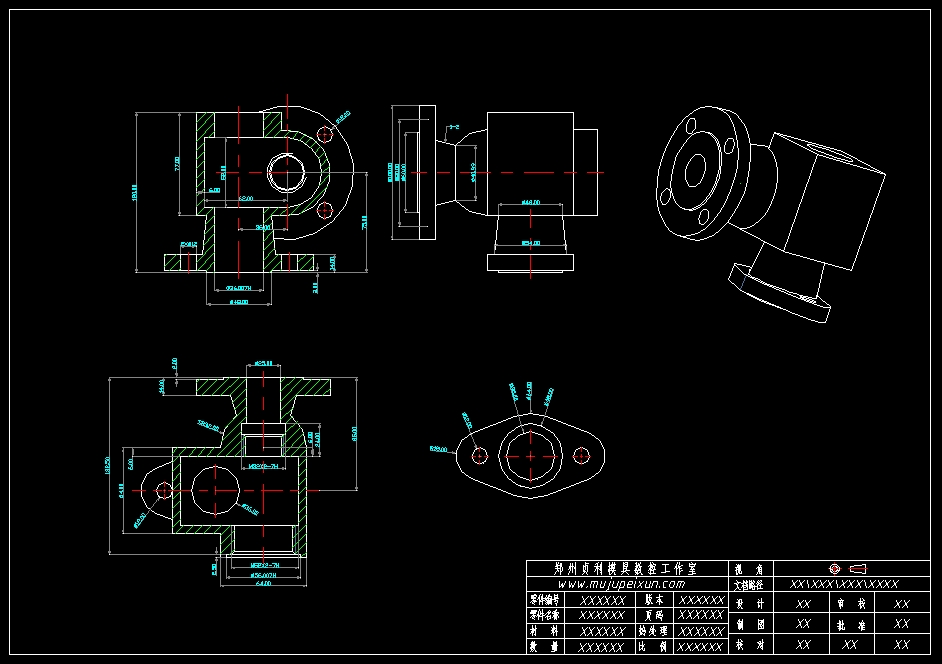Image resolution: width=942 pixels, height=664 pixels.
Task: Click the www.mujupeixun.com website text
Action: [x=621, y=584]
